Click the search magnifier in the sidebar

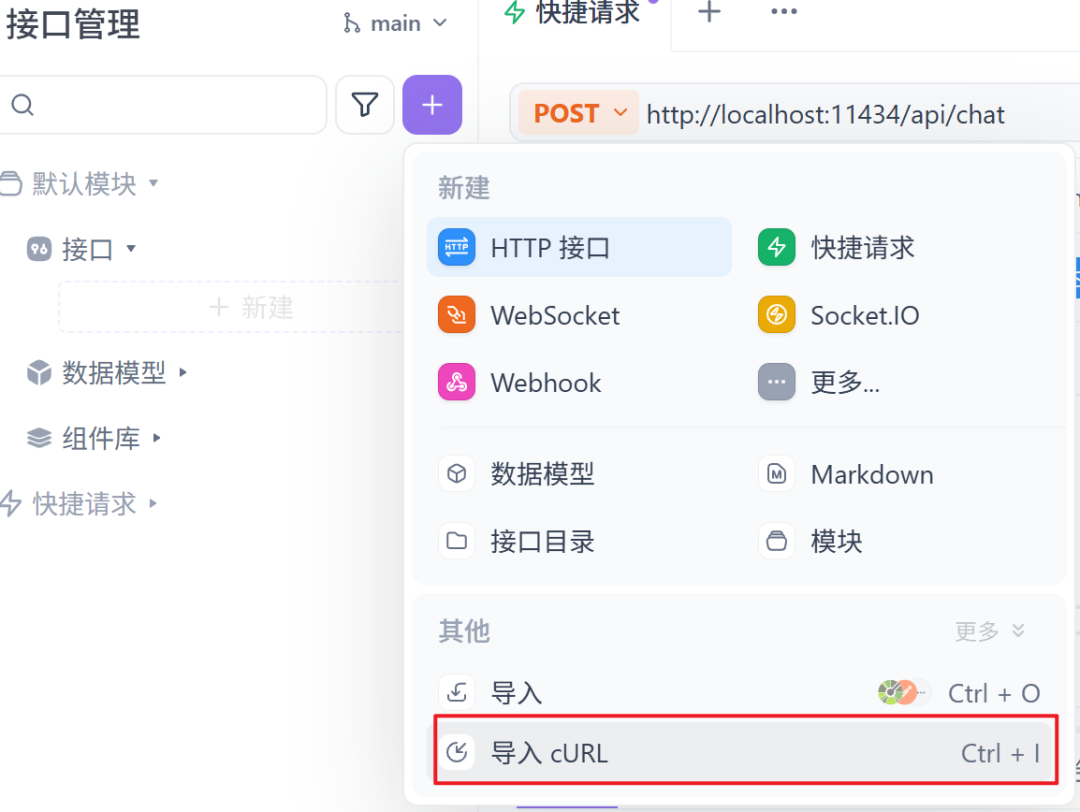[22, 104]
